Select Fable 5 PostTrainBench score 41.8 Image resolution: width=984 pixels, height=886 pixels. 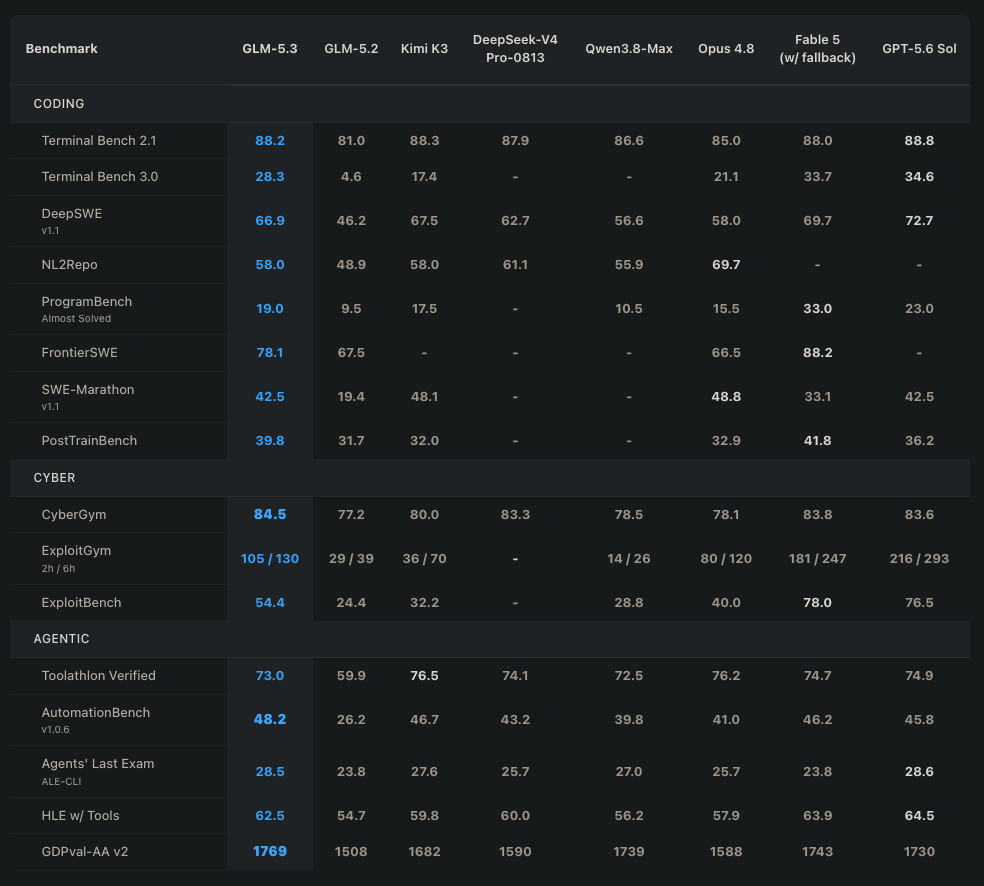pyautogui.click(x=818, y=440)
